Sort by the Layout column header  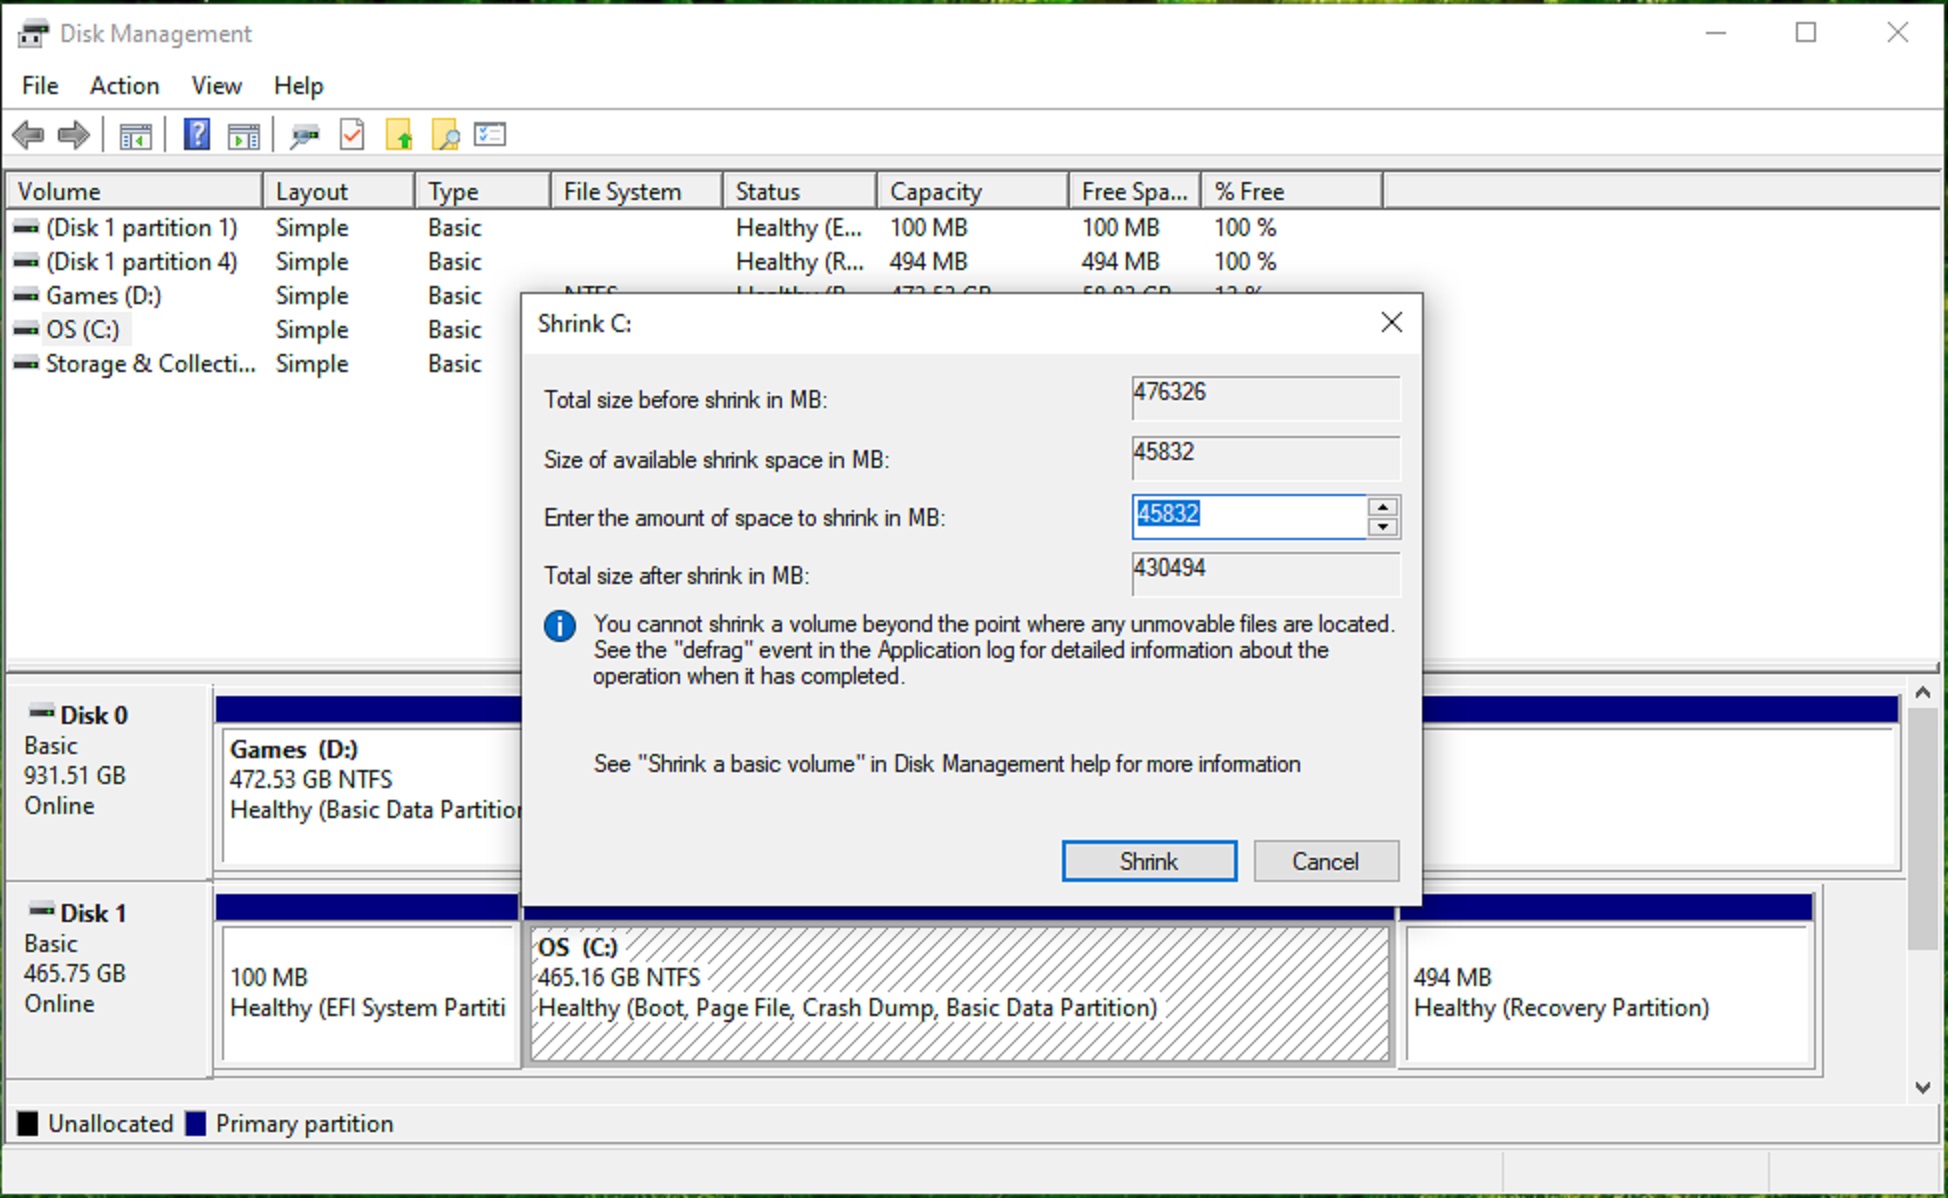(x=339, y=191)
